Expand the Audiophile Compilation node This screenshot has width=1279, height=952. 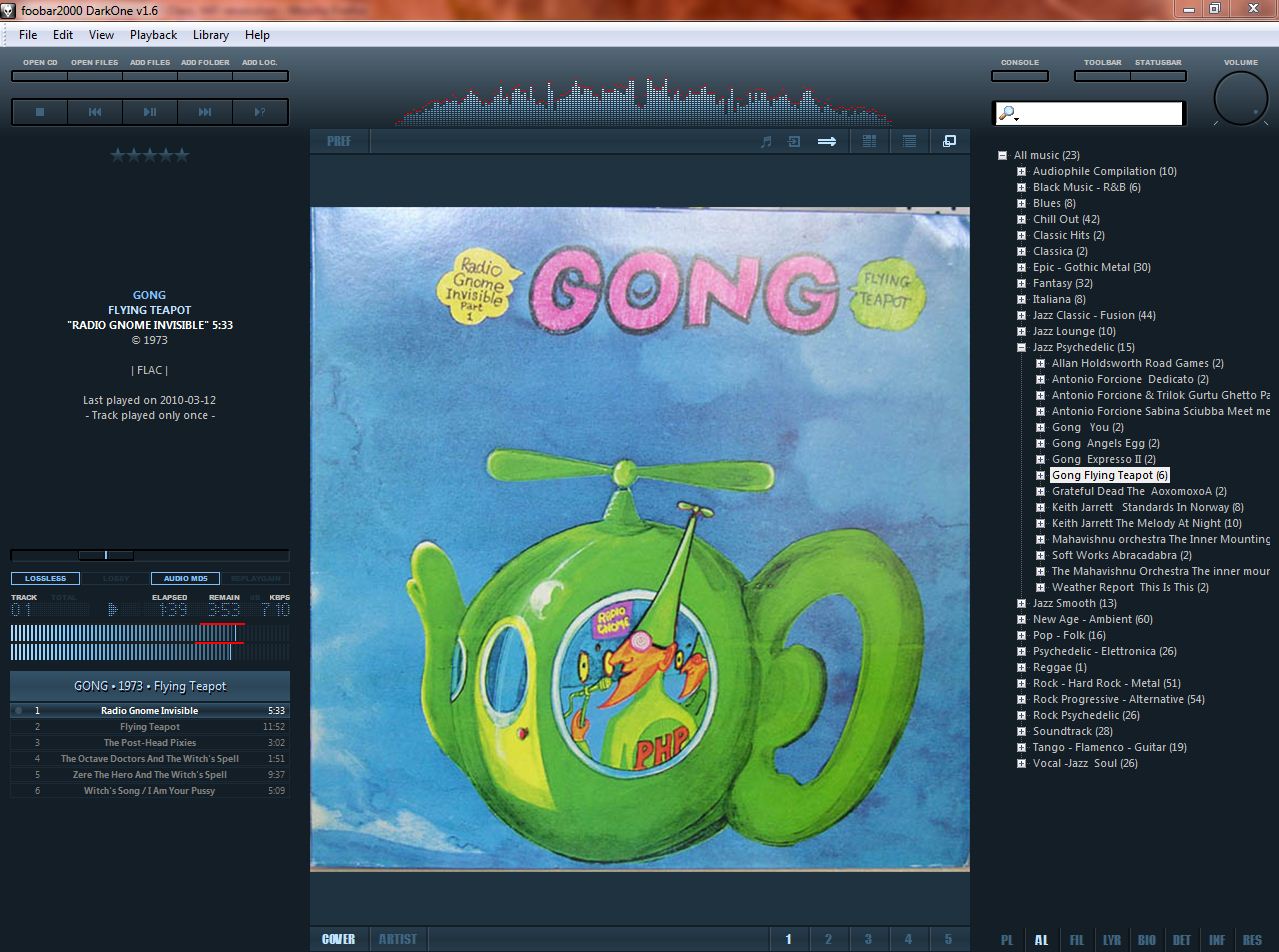click(x=1021, y=171)
